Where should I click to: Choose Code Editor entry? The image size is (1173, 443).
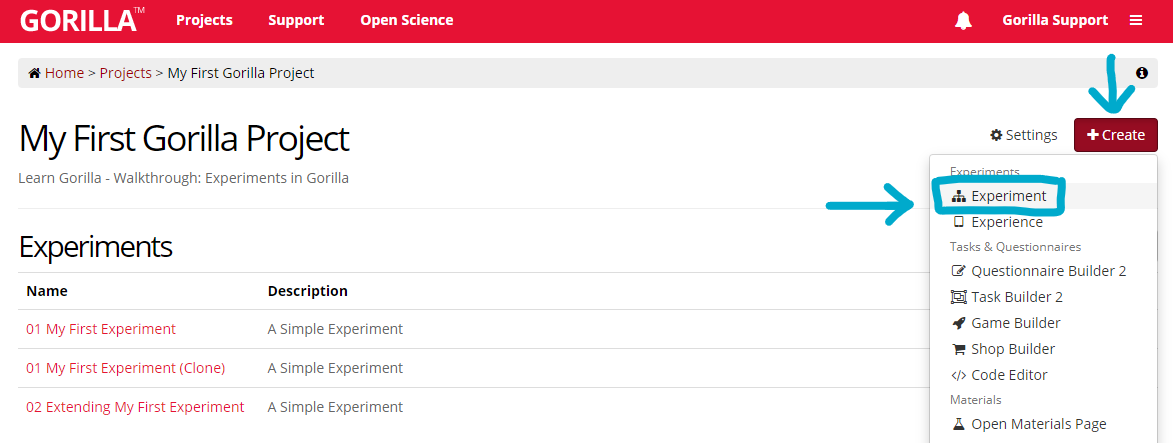[x=1043, y=375]
